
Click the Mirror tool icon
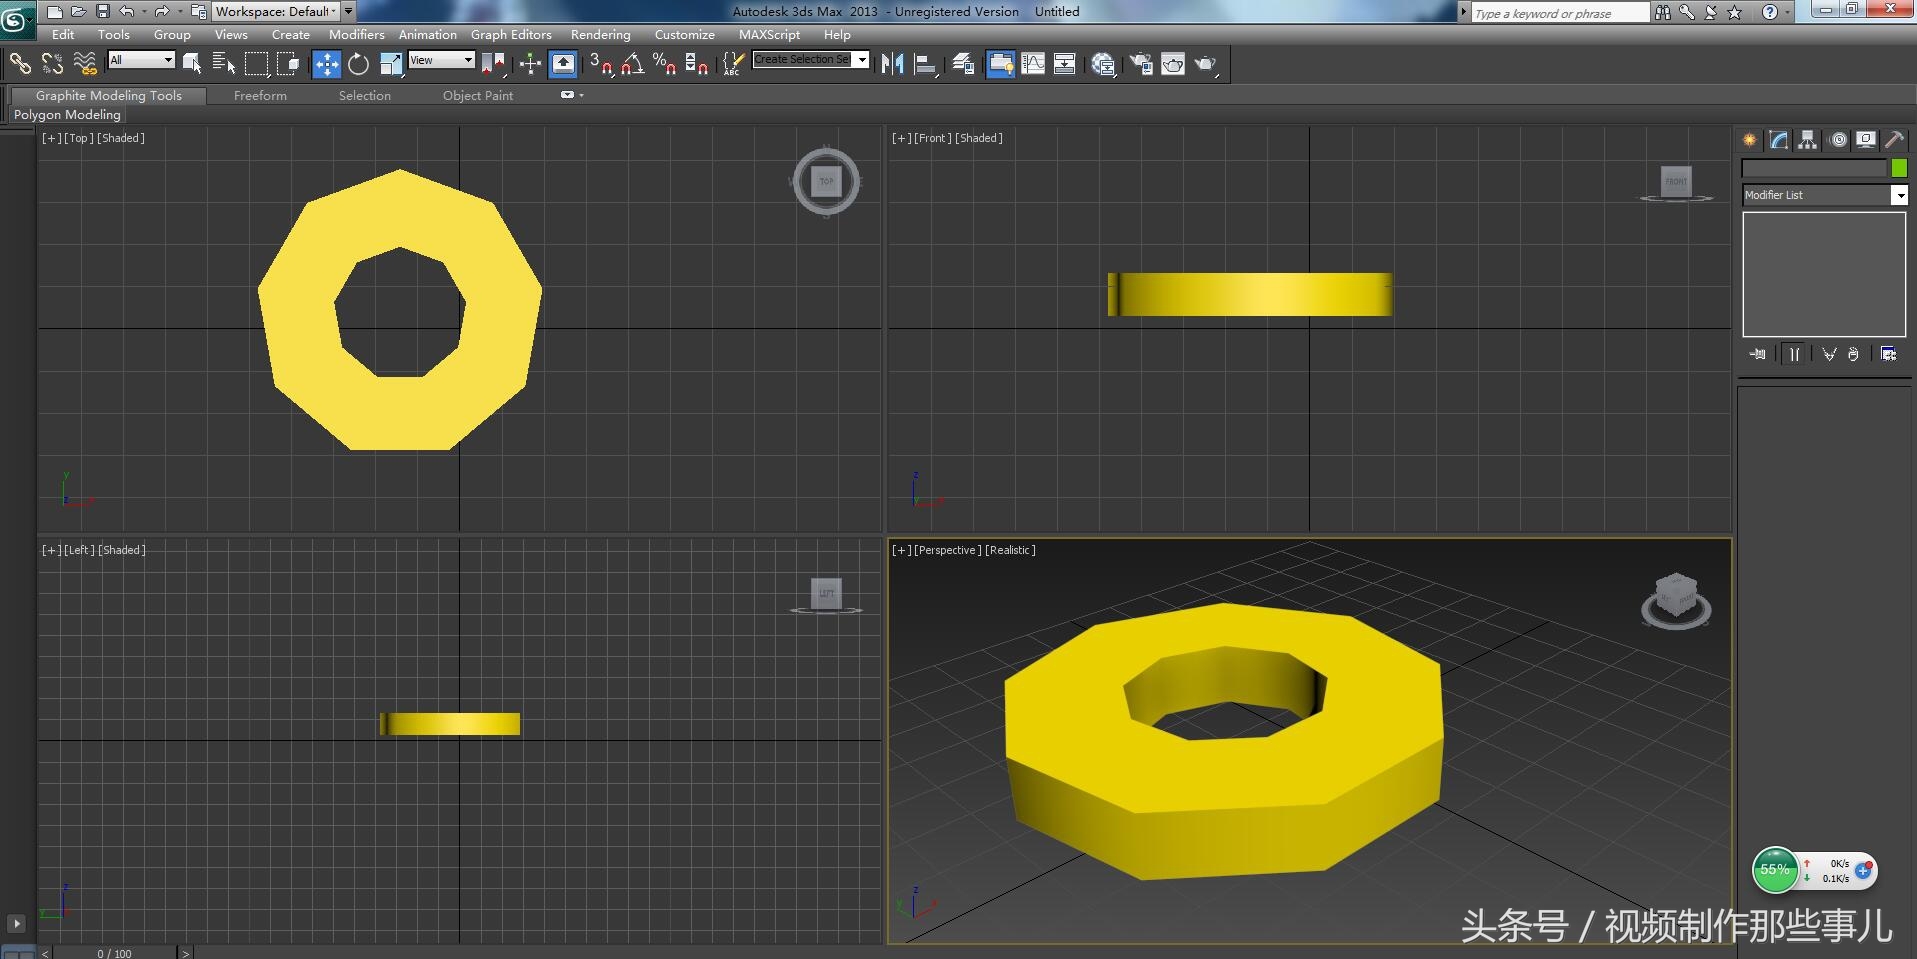[892, 65]
